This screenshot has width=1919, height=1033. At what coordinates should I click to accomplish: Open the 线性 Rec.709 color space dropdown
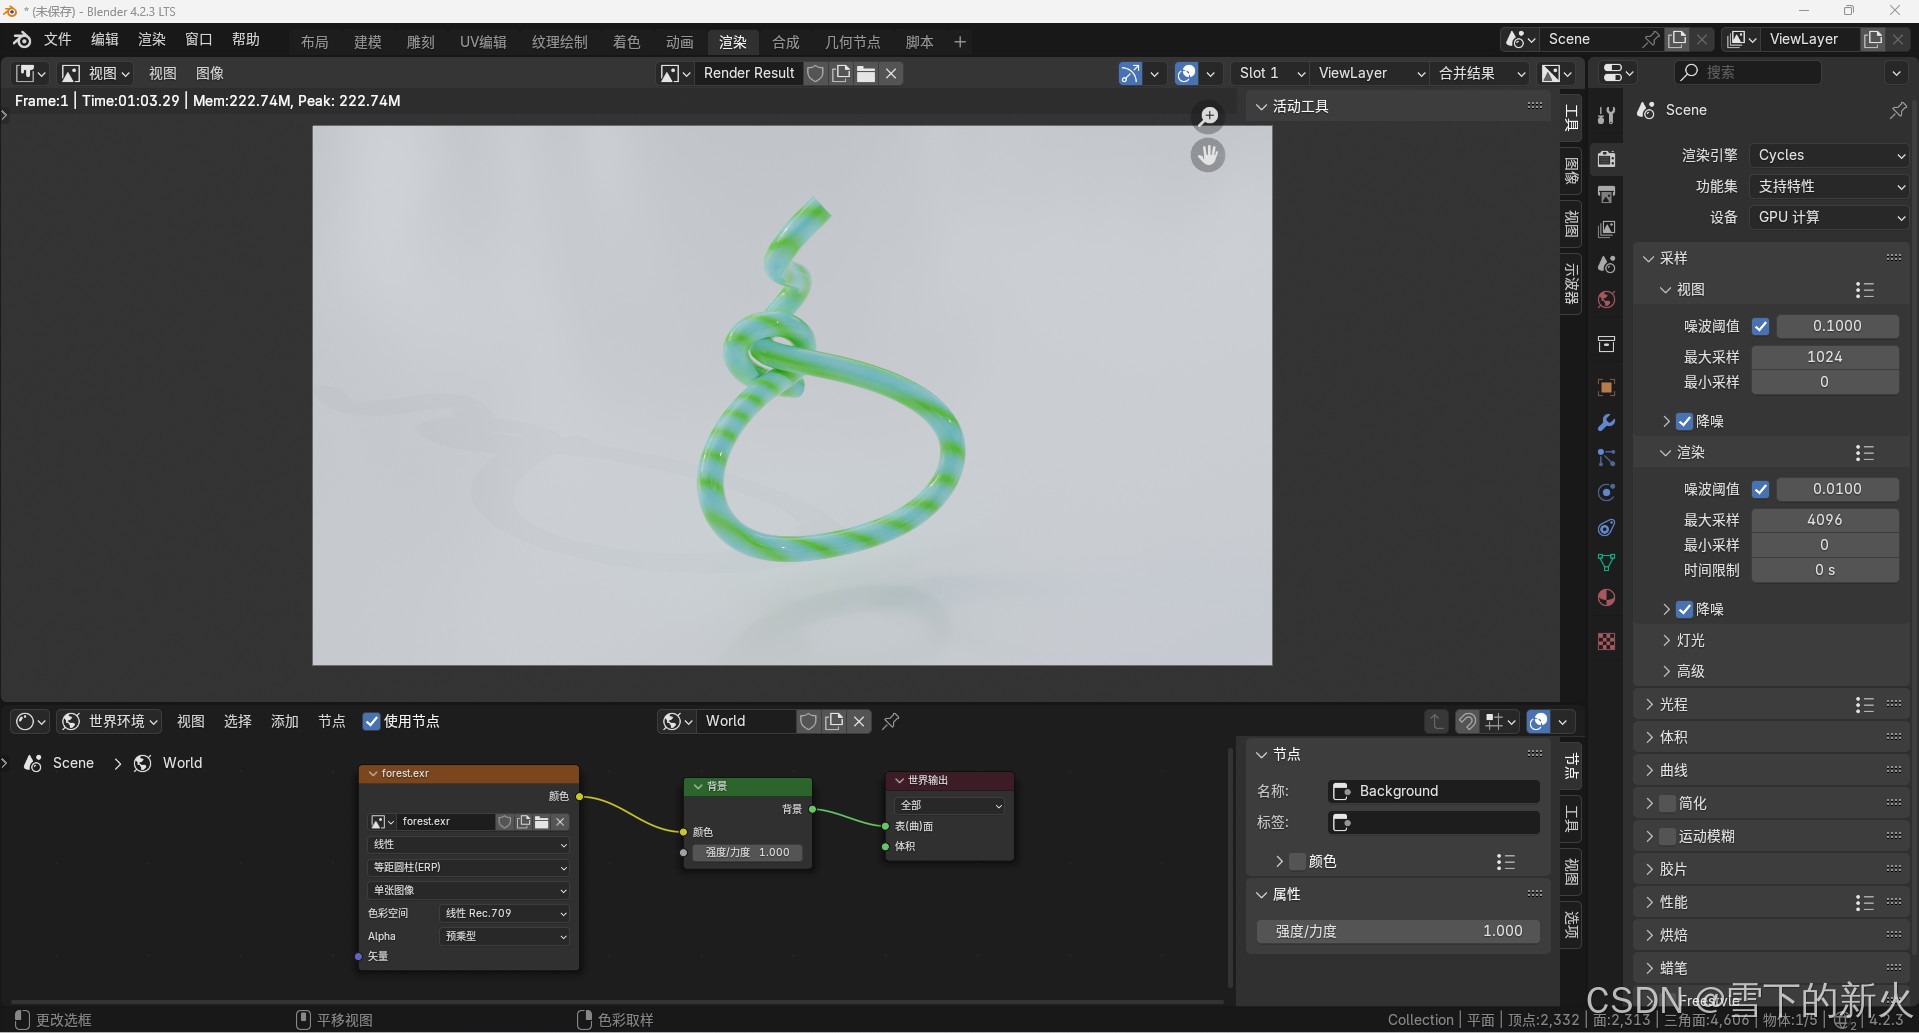pyautogui.click(x=505, y=913)
